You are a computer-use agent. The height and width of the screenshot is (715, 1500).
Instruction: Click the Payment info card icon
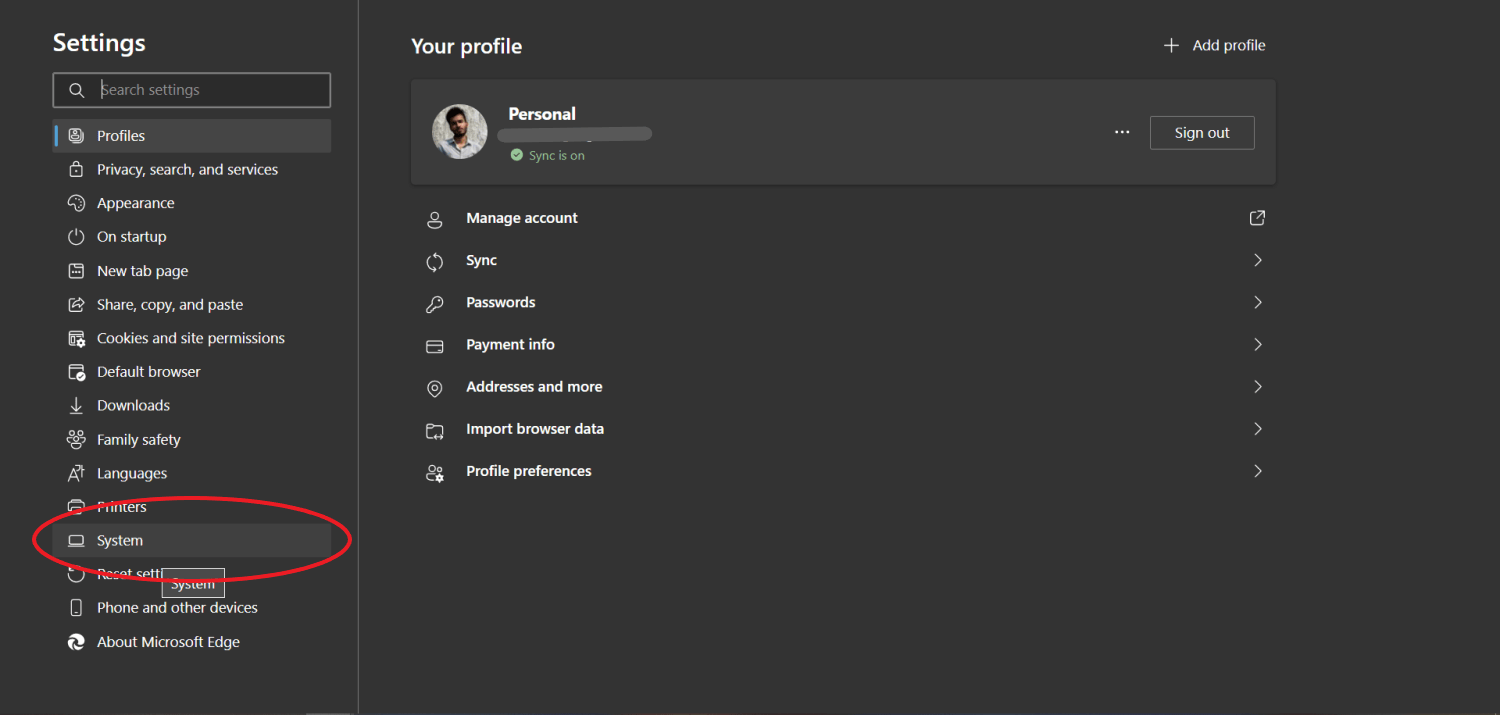(434, 346)
